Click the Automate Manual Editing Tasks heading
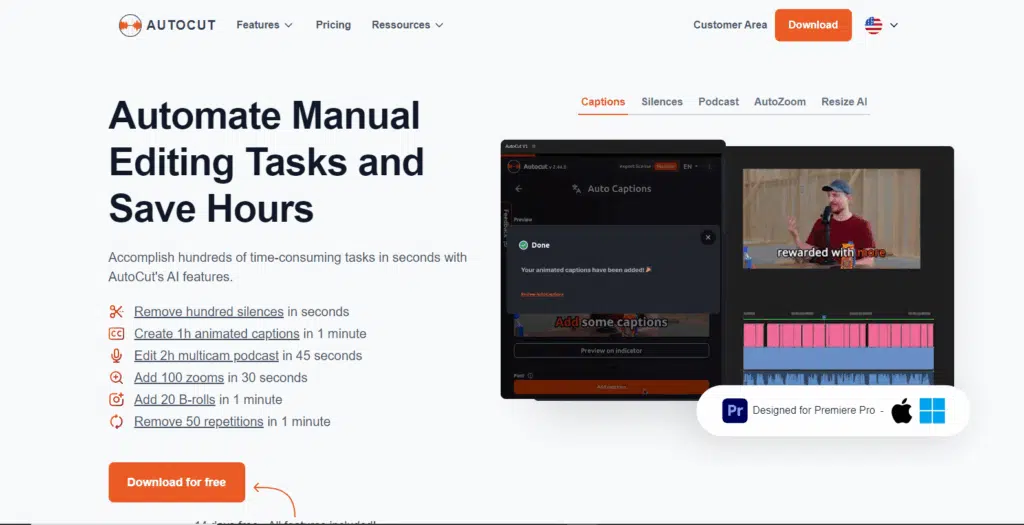 (x=266, y=161)
